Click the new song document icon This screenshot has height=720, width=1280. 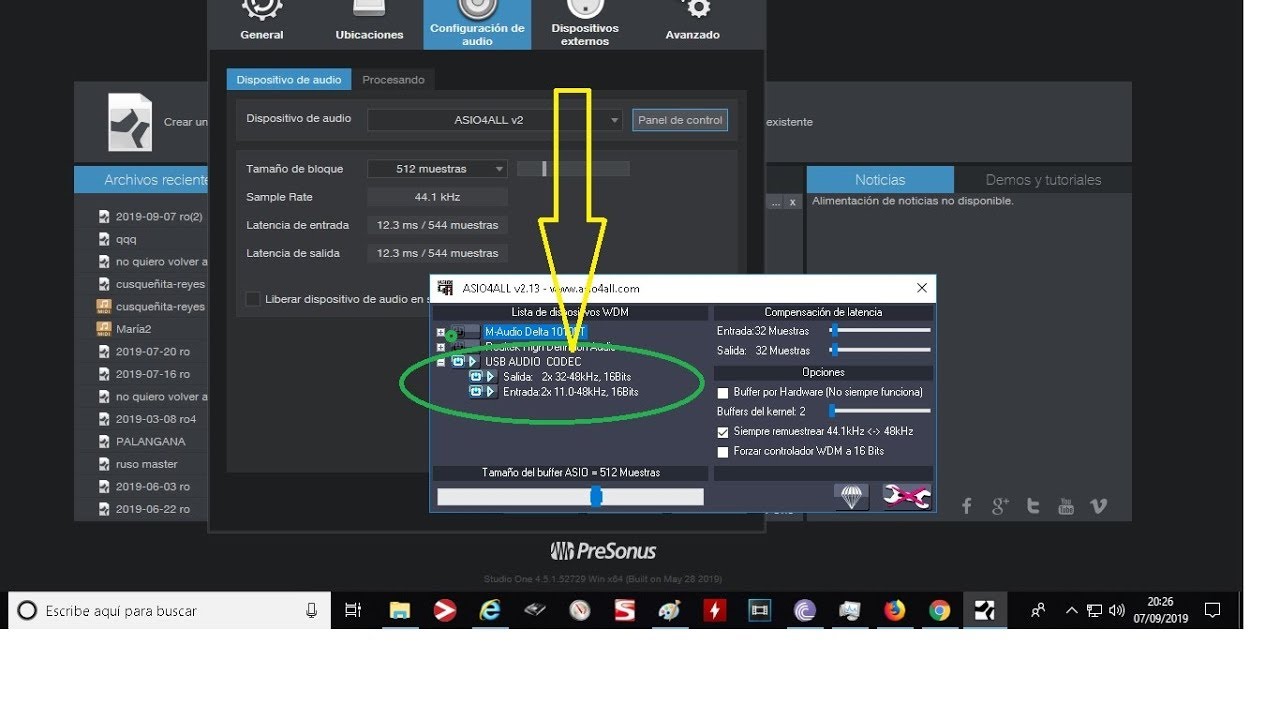(x=130, y=122)
